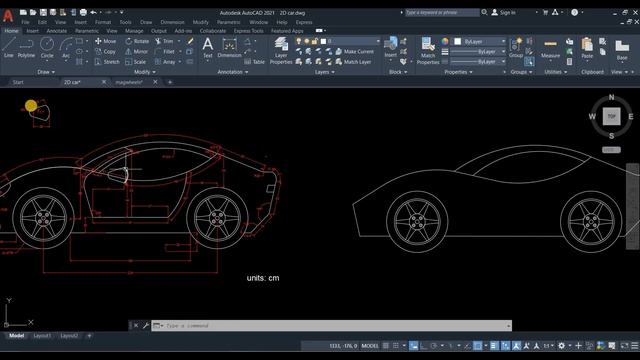
Task: Click the Erase tool icon
Action: 190,41
